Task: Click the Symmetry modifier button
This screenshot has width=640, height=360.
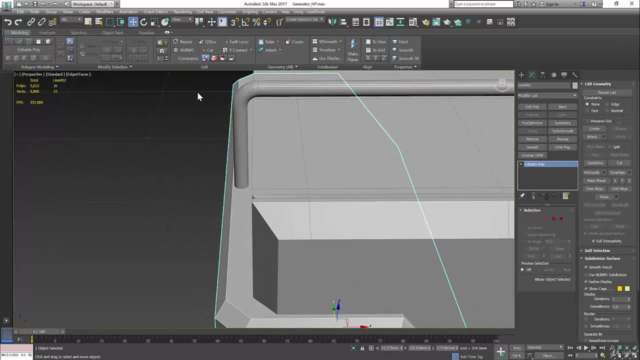Action: coord(562,123)
